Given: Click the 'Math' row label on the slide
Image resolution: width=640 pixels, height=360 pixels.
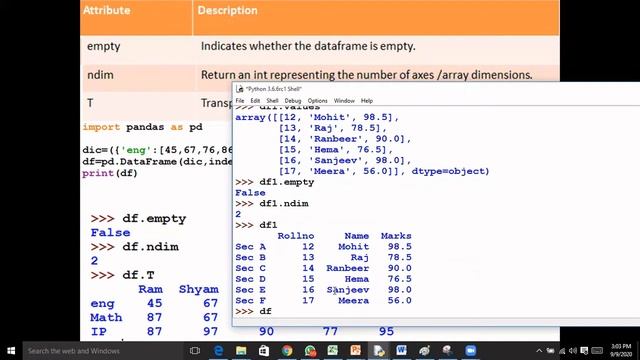Looking at the screenshot, I should click(106, 318).
